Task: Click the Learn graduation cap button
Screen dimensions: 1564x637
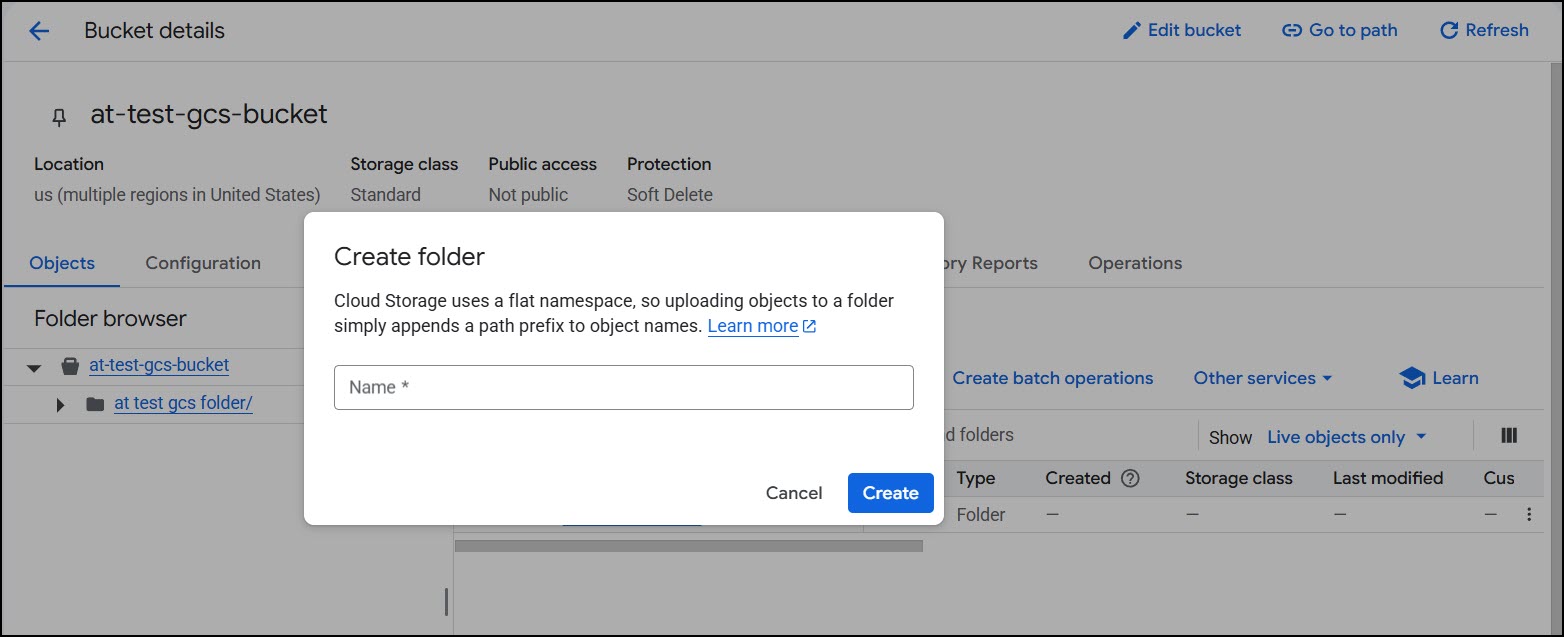Action: (1439, 378)
